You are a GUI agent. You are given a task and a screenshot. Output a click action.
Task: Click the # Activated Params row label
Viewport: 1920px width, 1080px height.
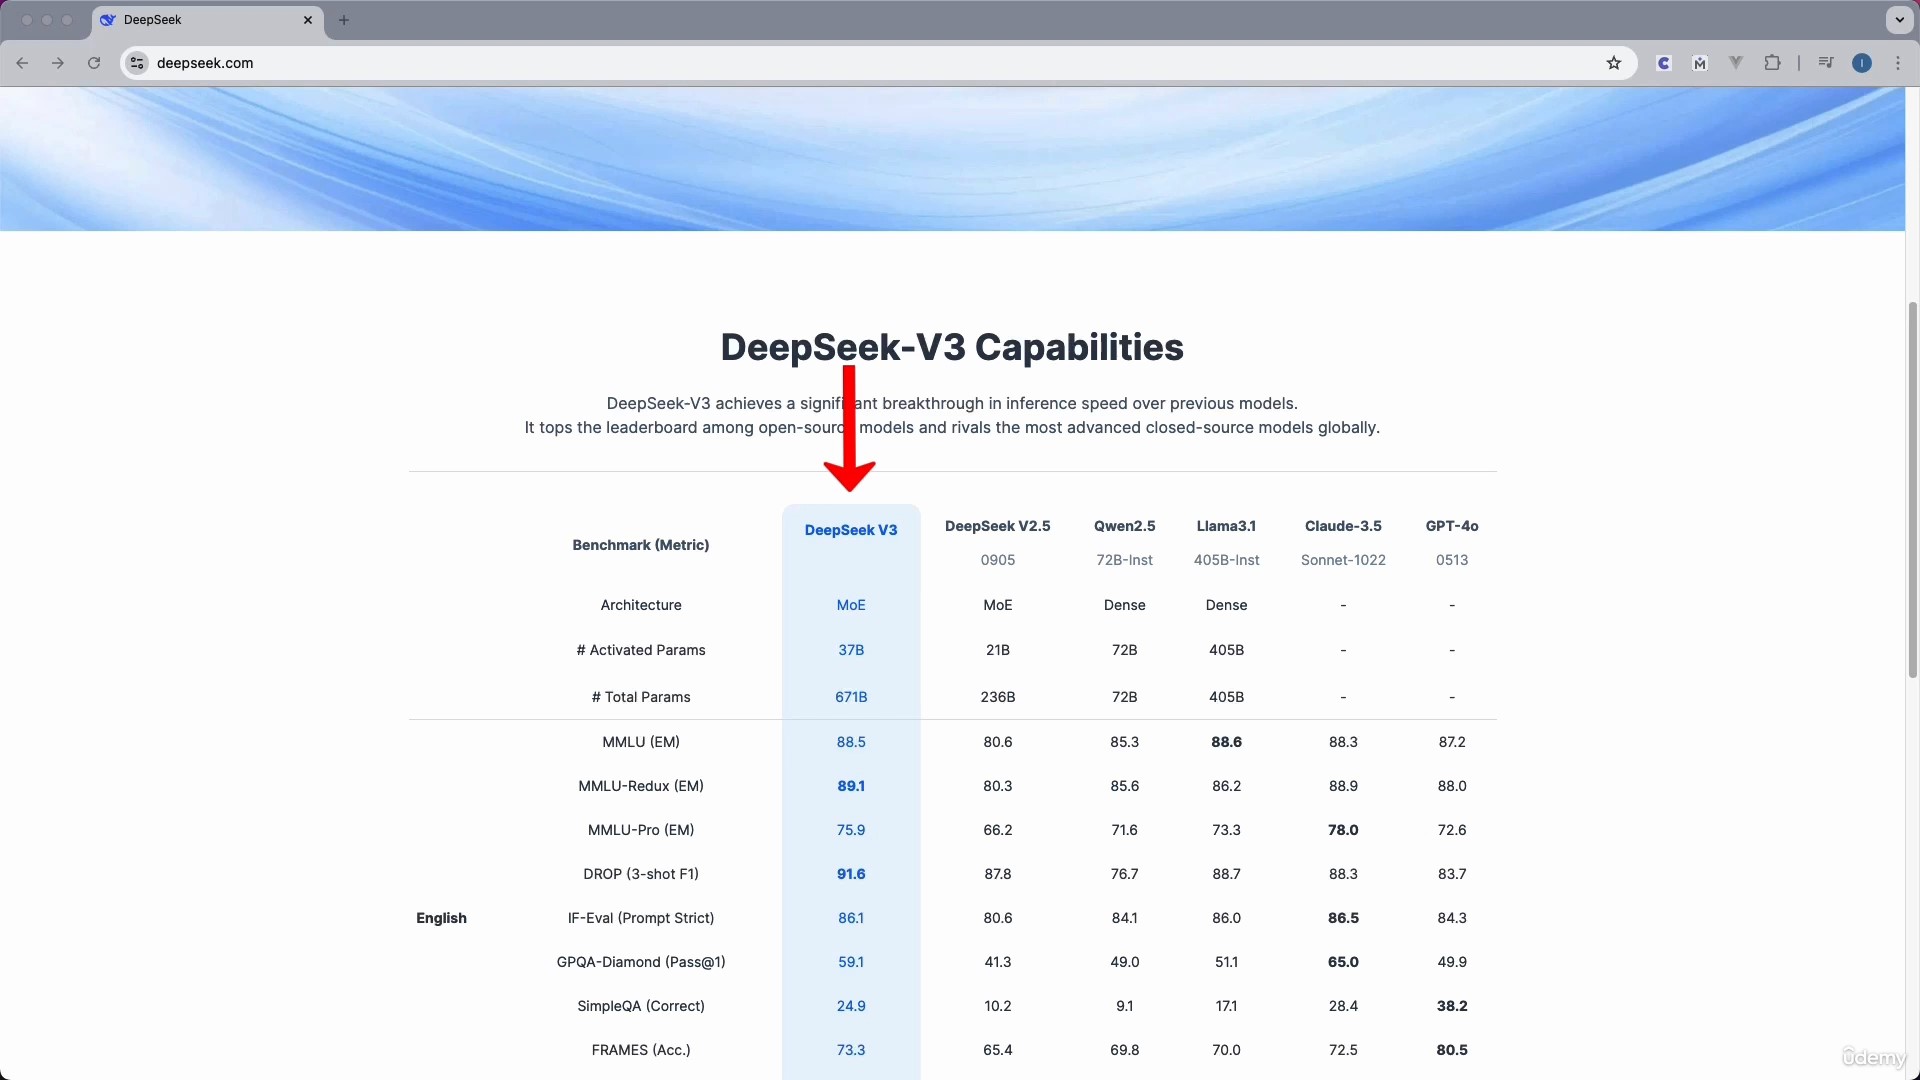click(x=641, y=650)
